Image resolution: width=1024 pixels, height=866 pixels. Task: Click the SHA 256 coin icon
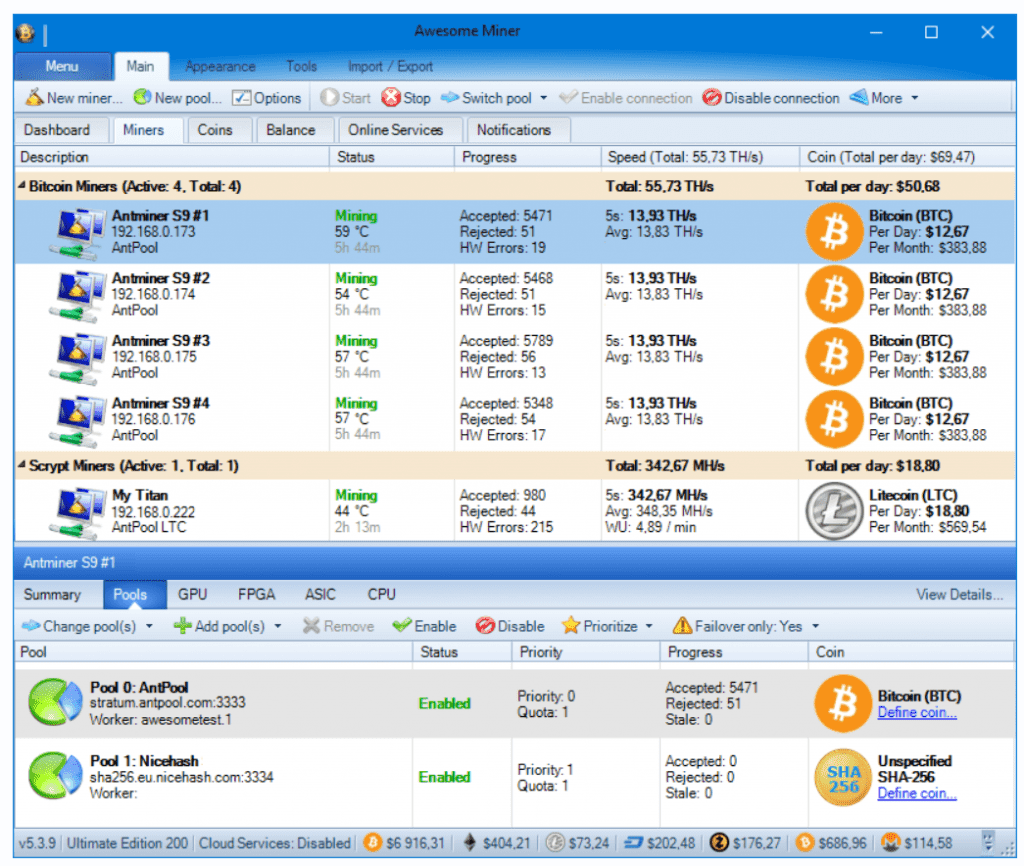843,777
